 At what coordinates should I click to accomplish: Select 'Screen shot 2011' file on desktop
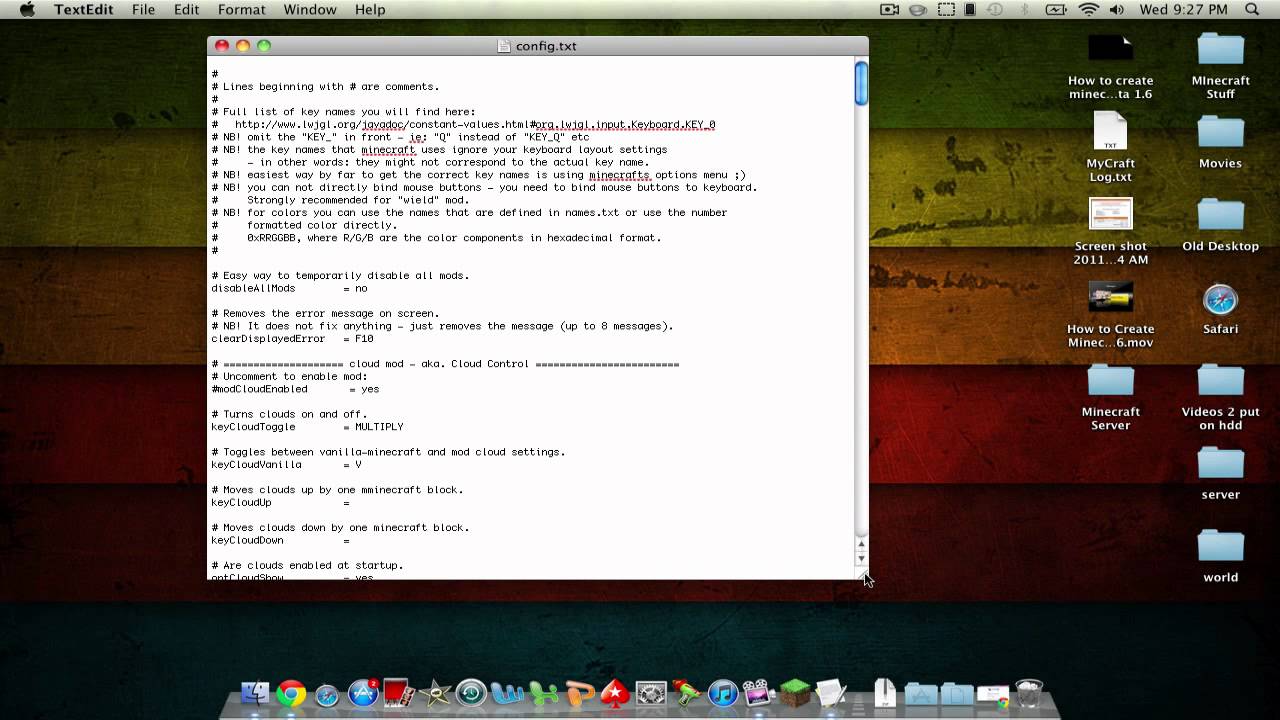tap(1110, 232)
